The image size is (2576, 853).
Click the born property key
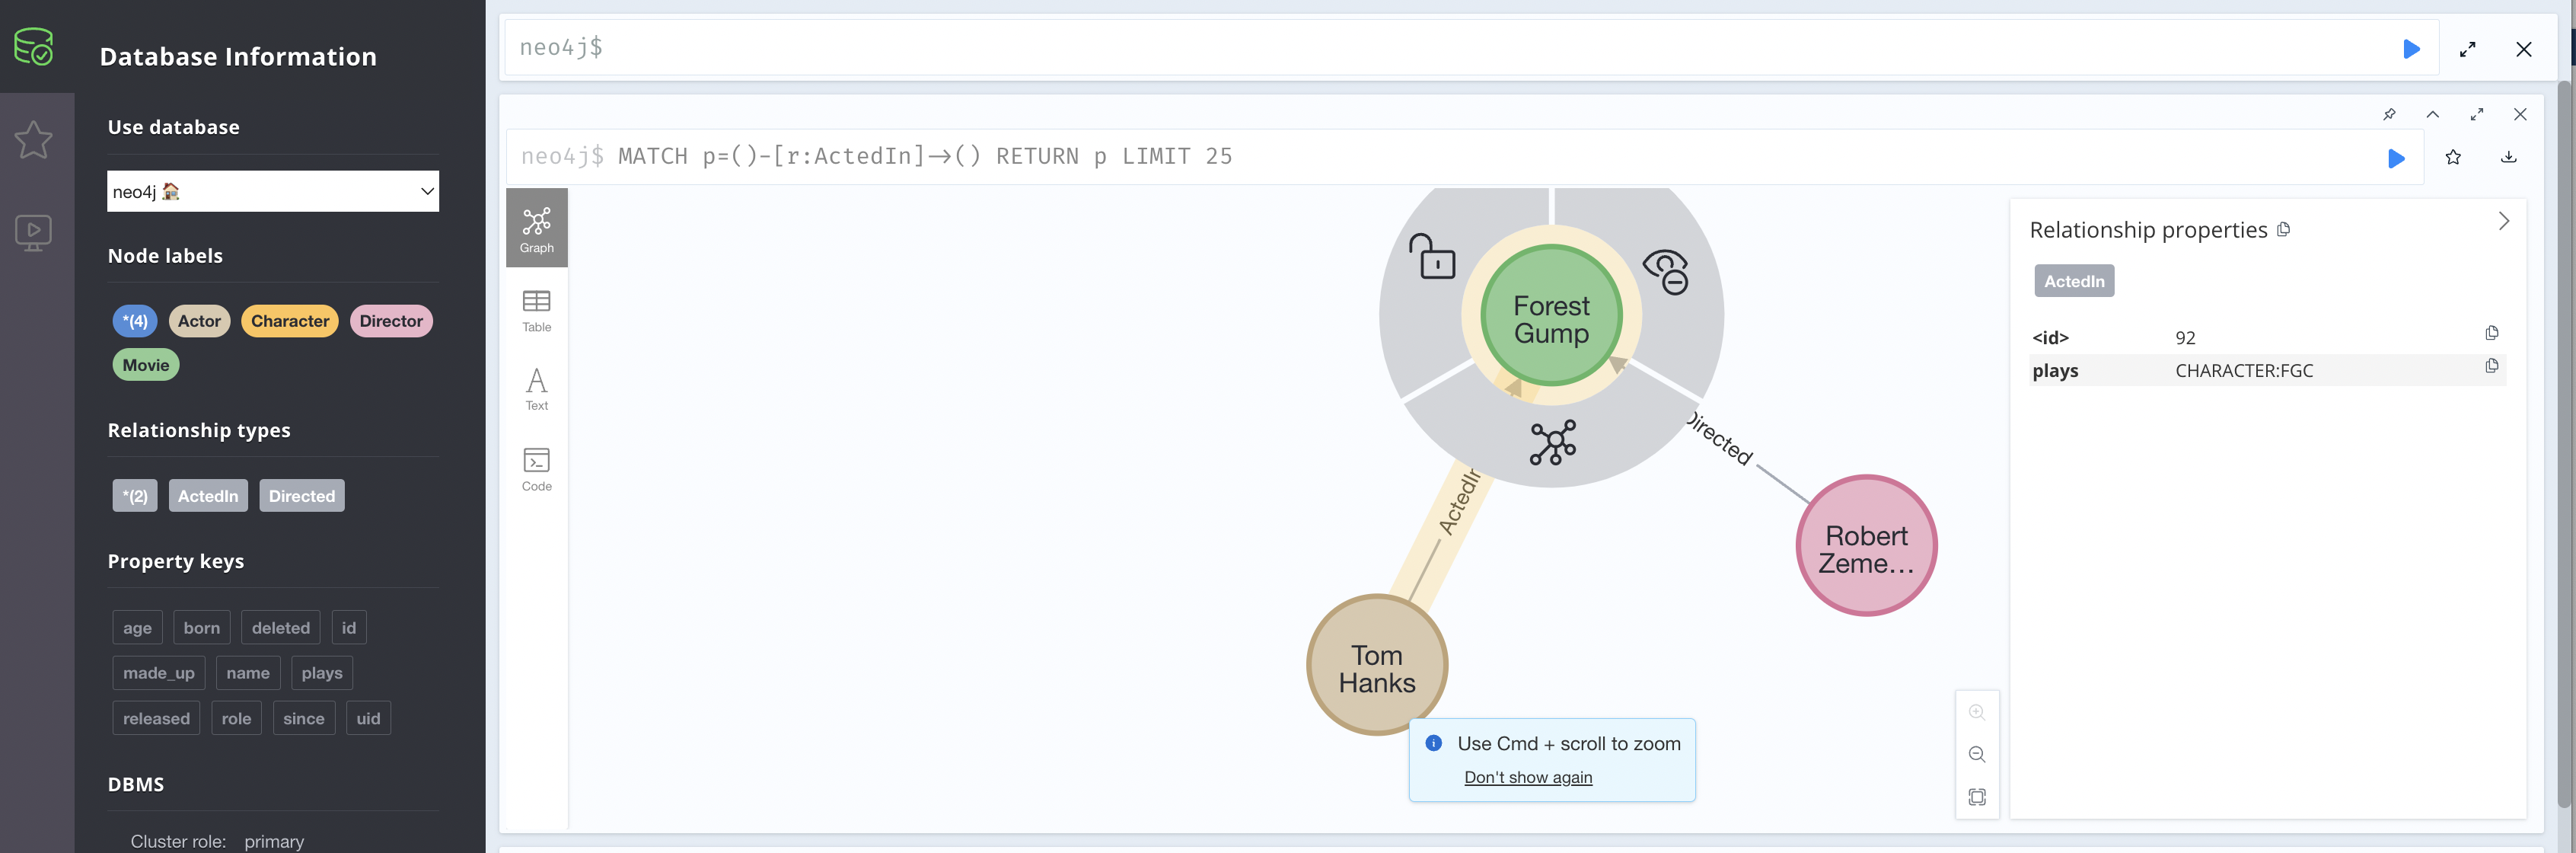[202, 628]
